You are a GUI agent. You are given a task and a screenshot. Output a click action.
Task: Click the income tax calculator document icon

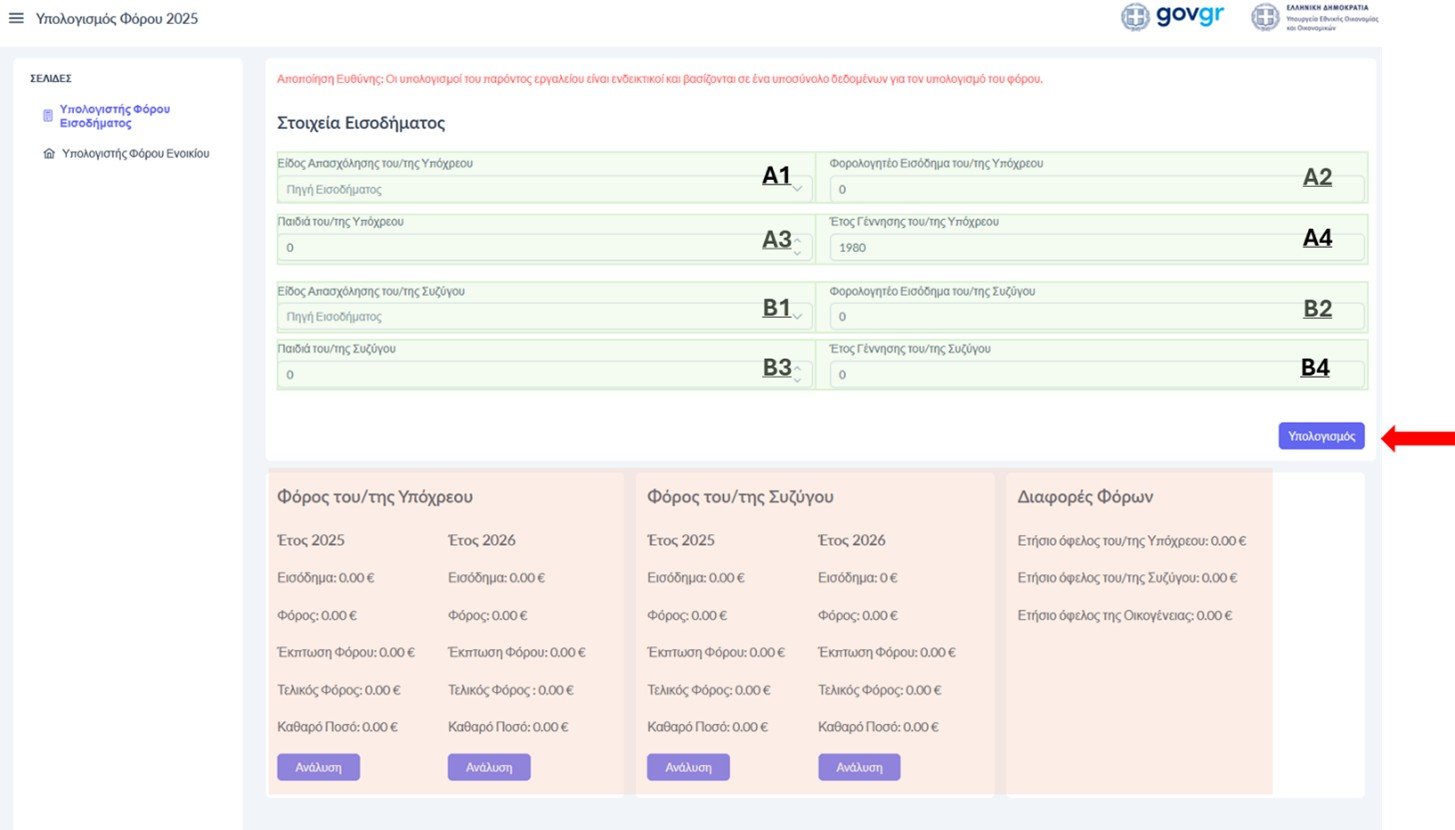pos(47,116)
